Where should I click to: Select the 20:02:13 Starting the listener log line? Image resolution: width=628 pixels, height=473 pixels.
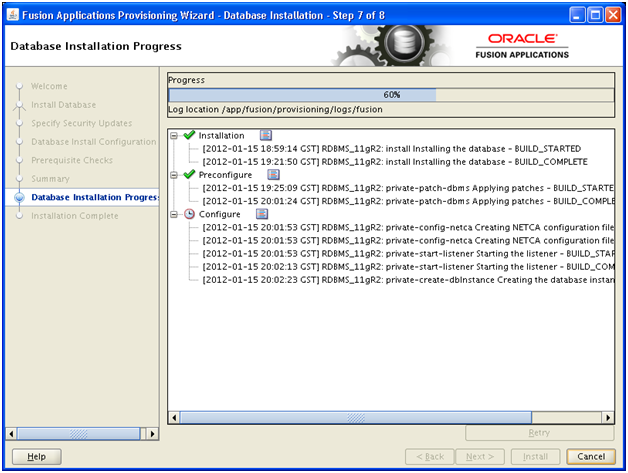click(408, 267)
